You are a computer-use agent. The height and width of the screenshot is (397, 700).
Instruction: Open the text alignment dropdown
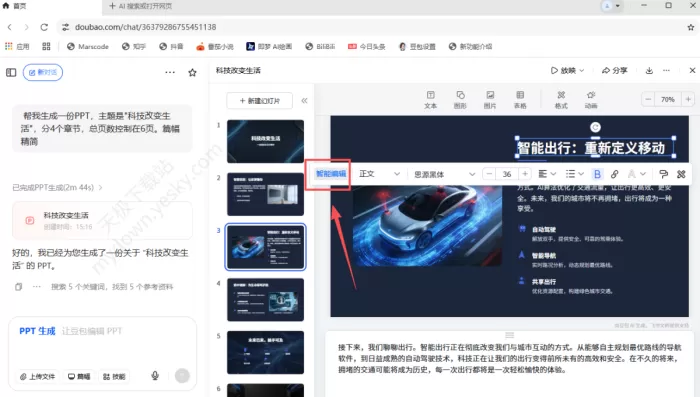[547, 174]
